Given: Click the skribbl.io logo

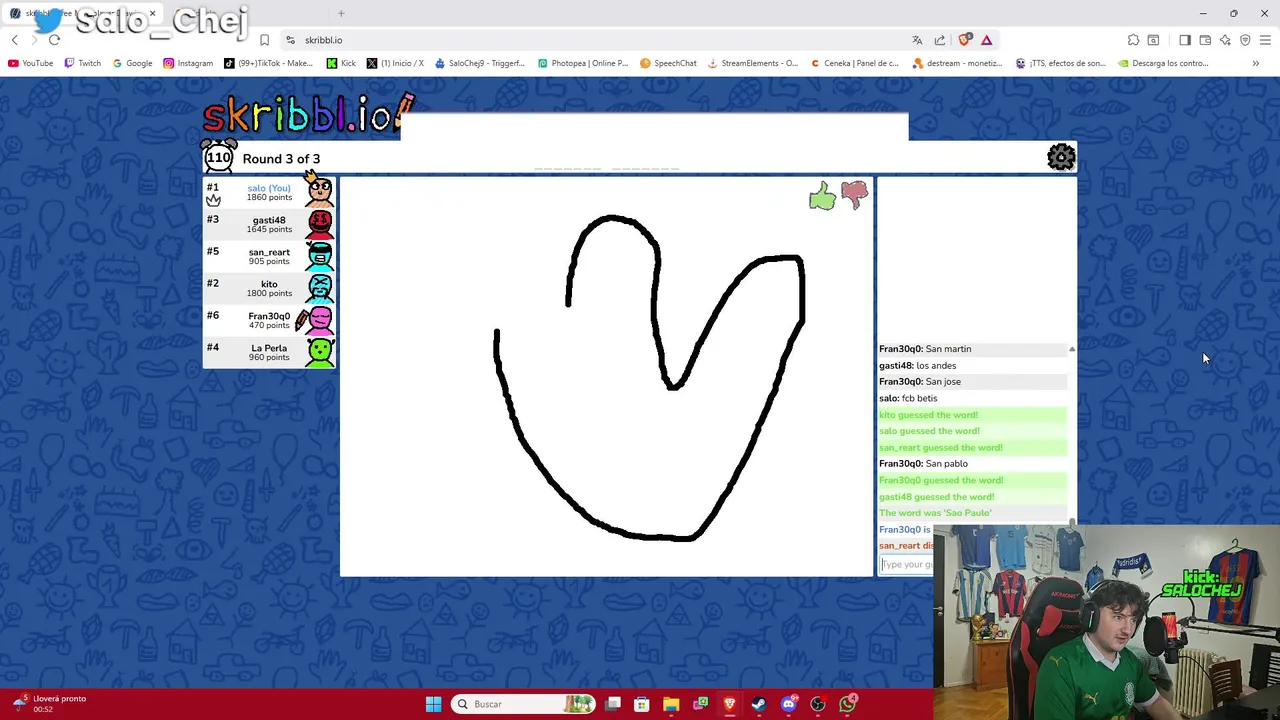Looking at the screenshot, I should [308, 115].
